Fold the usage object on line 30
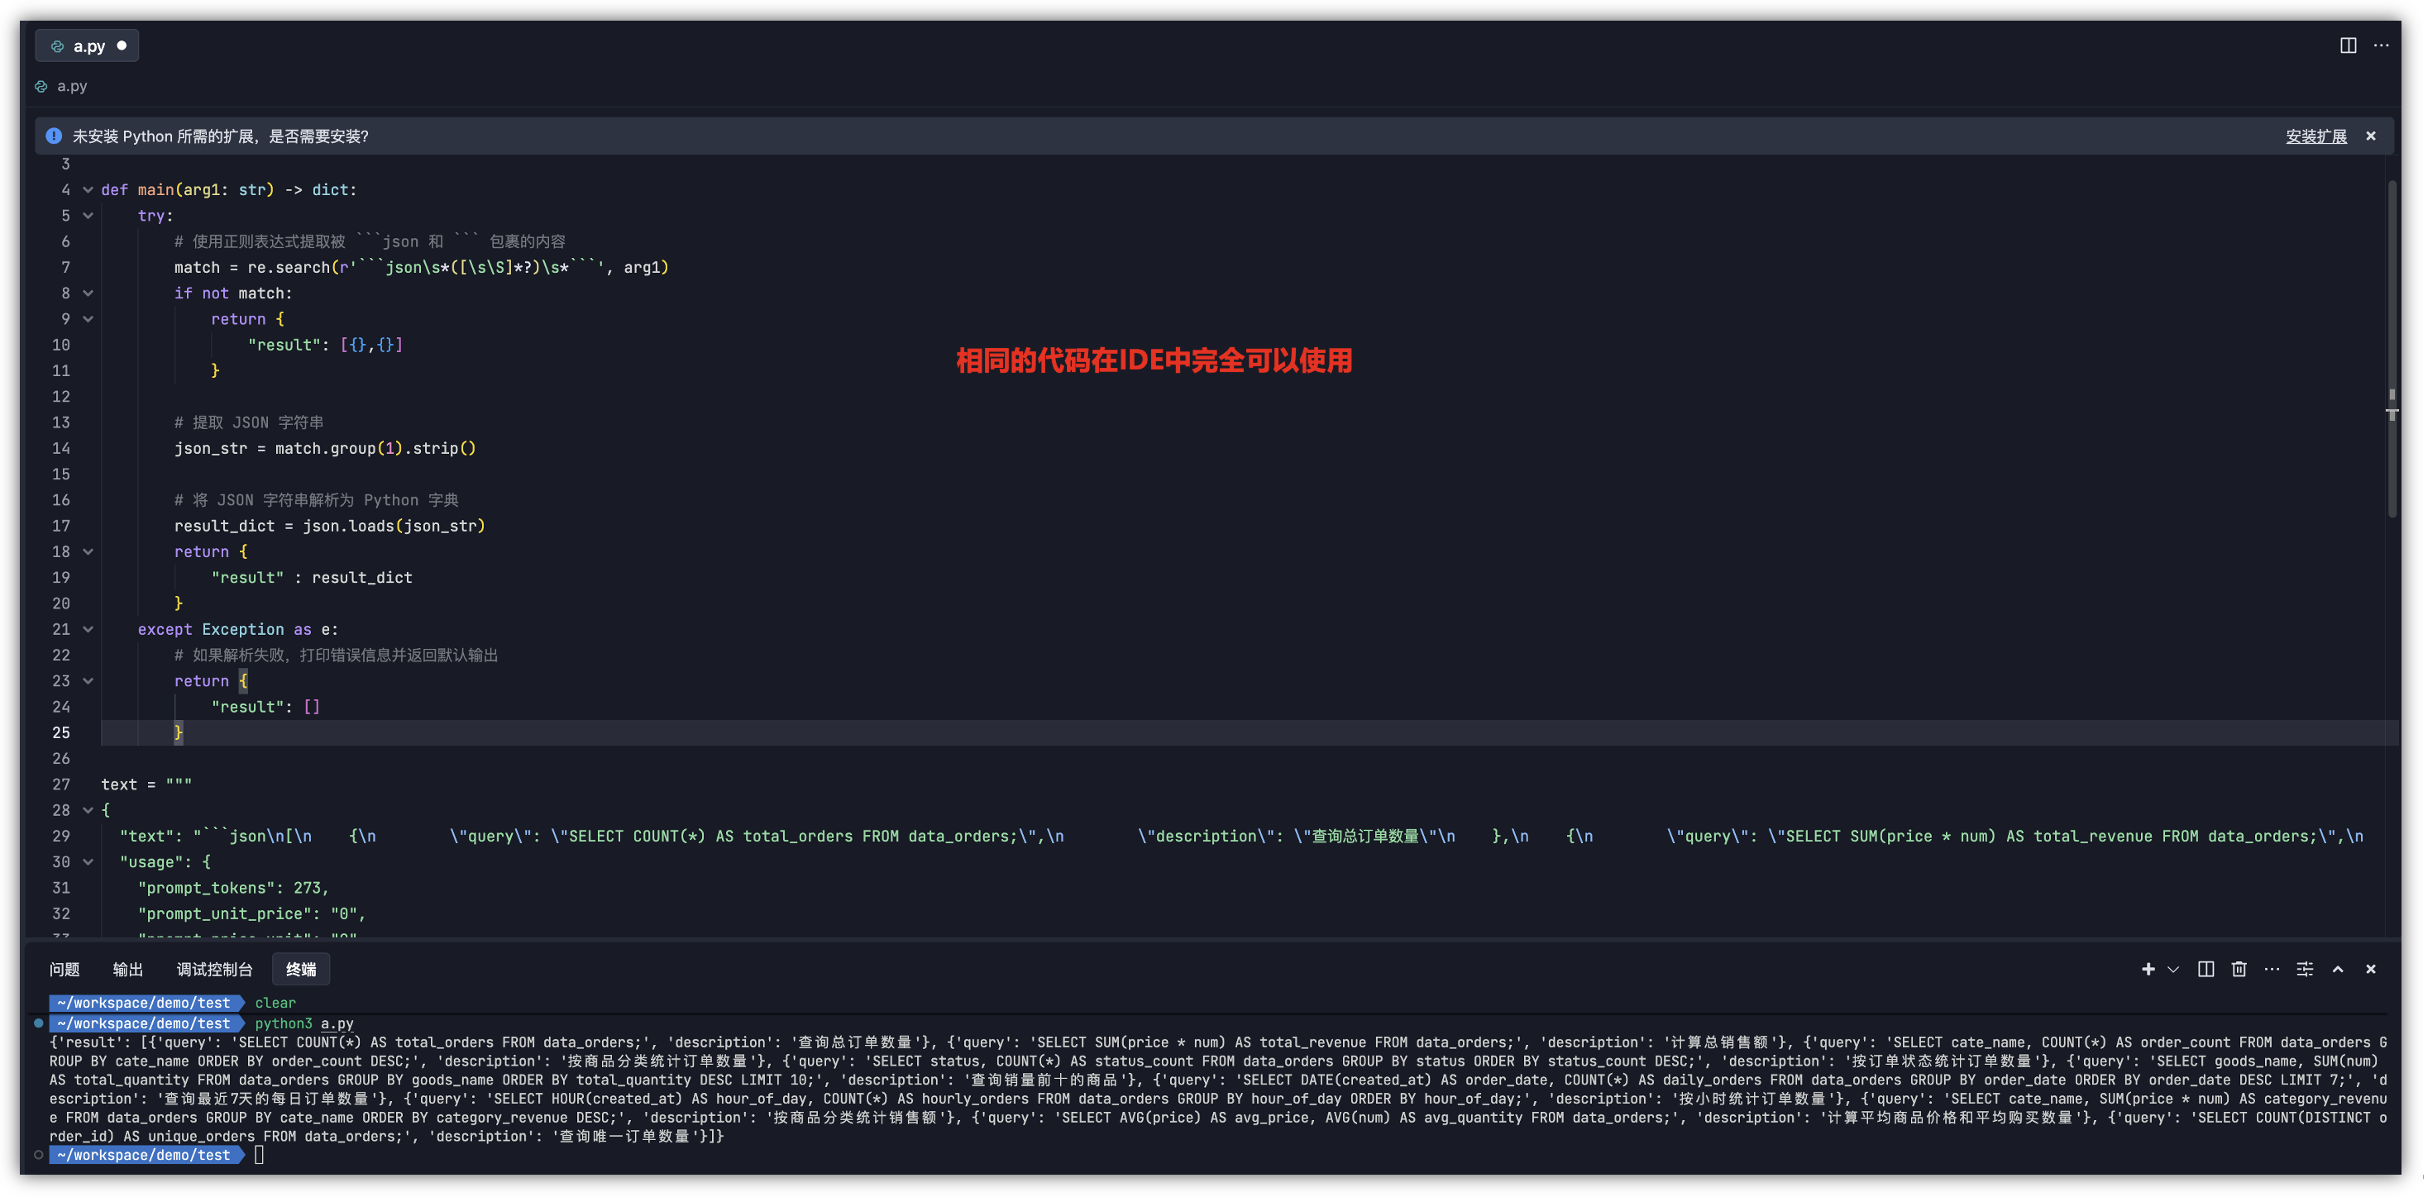This screenshot has height=1198, width=2424. pos(88,862)
